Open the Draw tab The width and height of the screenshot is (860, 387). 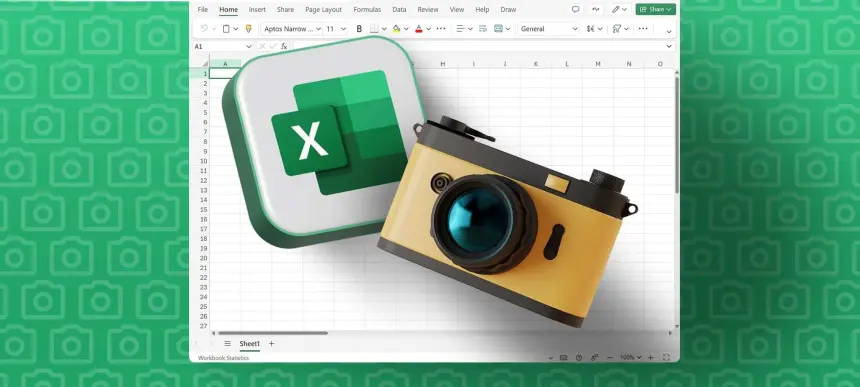[508, 9]
